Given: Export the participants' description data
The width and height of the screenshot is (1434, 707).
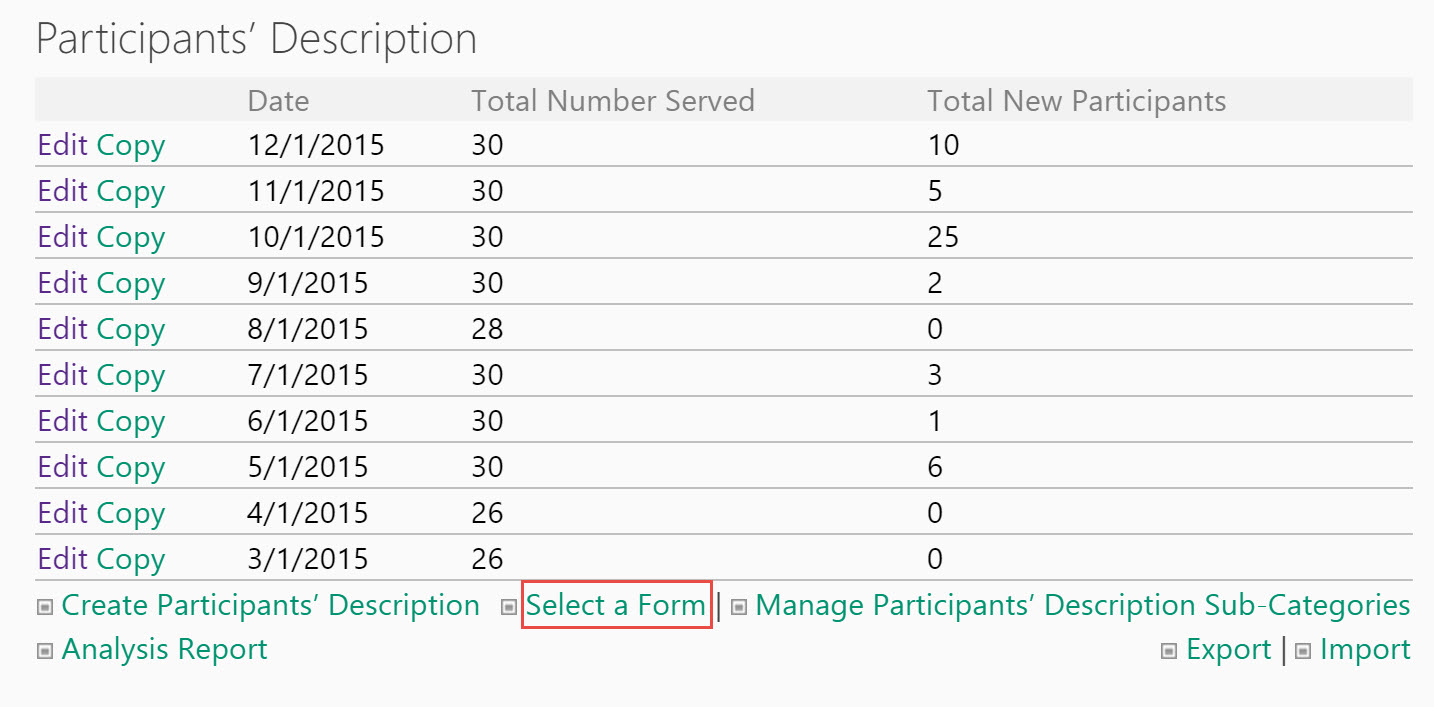Looking at the screenshot, I should (x=1229, y=649).
